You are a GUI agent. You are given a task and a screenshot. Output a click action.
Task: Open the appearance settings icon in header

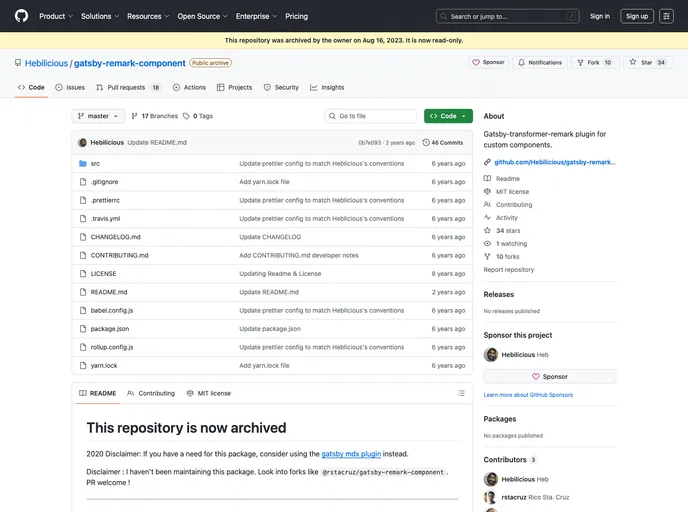666,16
